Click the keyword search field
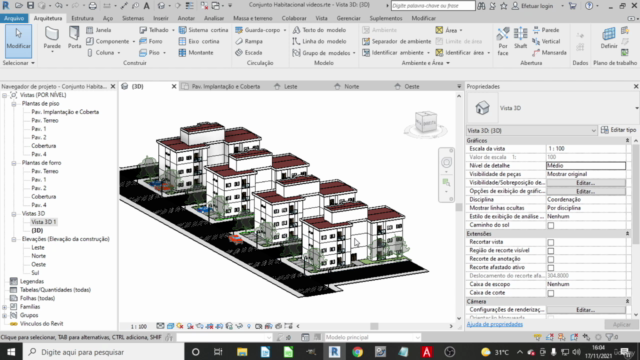This screenshot has height=360, width=640. (433, 6)
